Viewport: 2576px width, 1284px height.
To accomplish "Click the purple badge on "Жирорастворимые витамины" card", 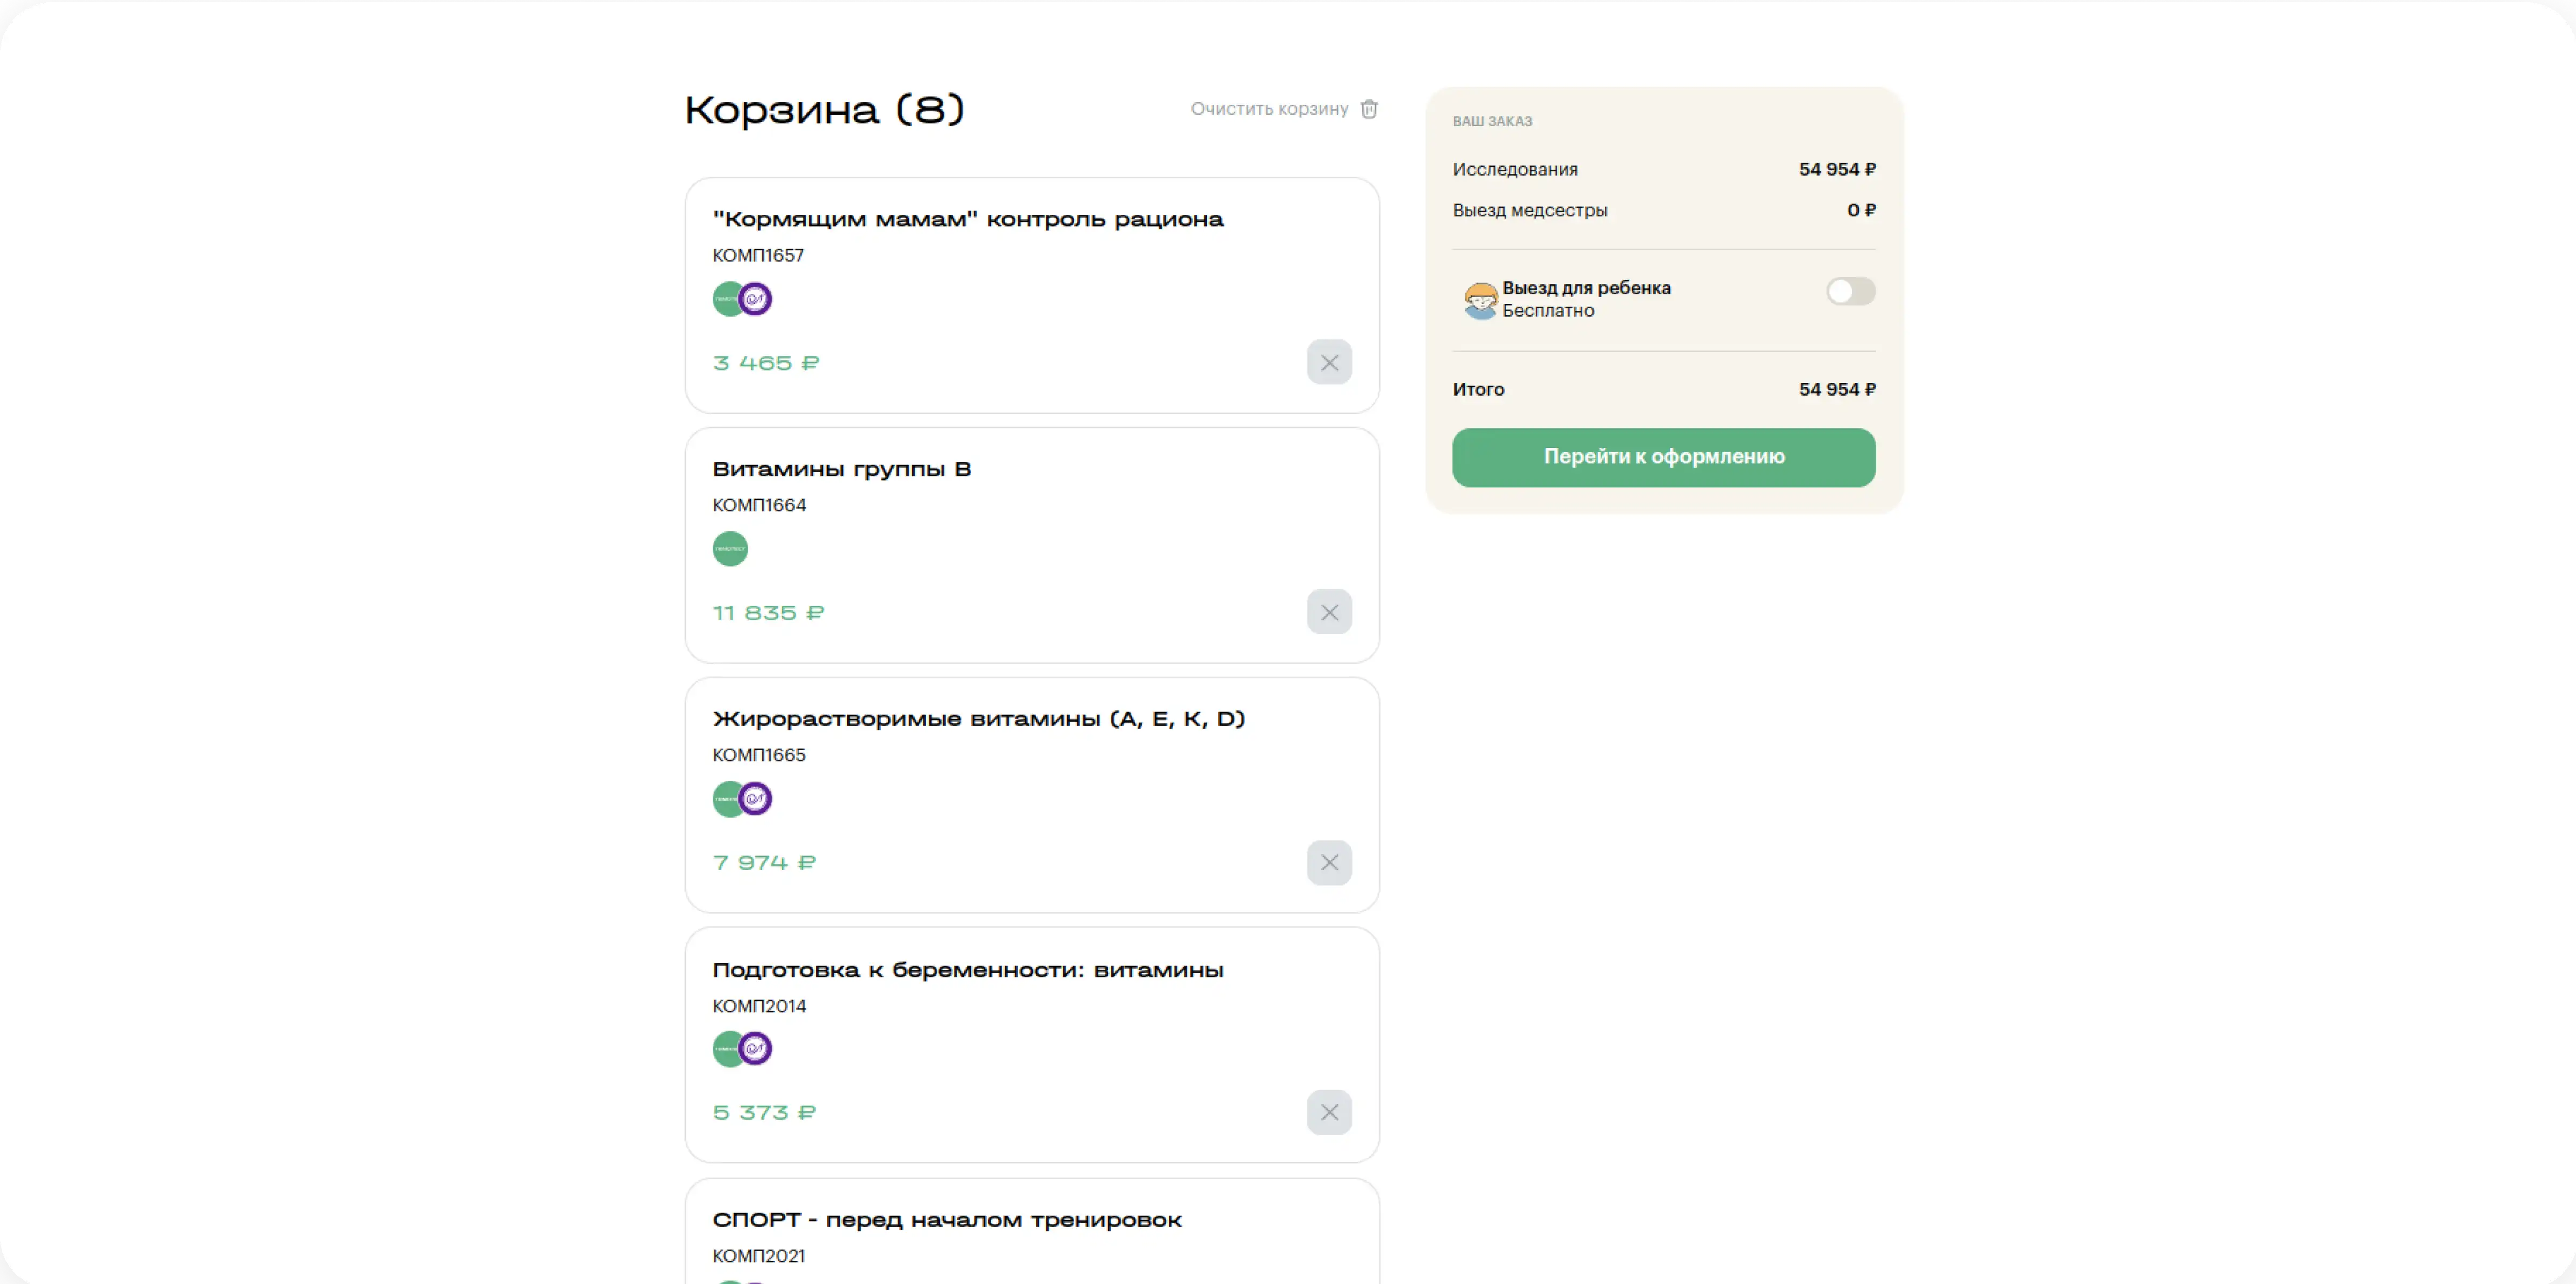I will tap(755, 798).
